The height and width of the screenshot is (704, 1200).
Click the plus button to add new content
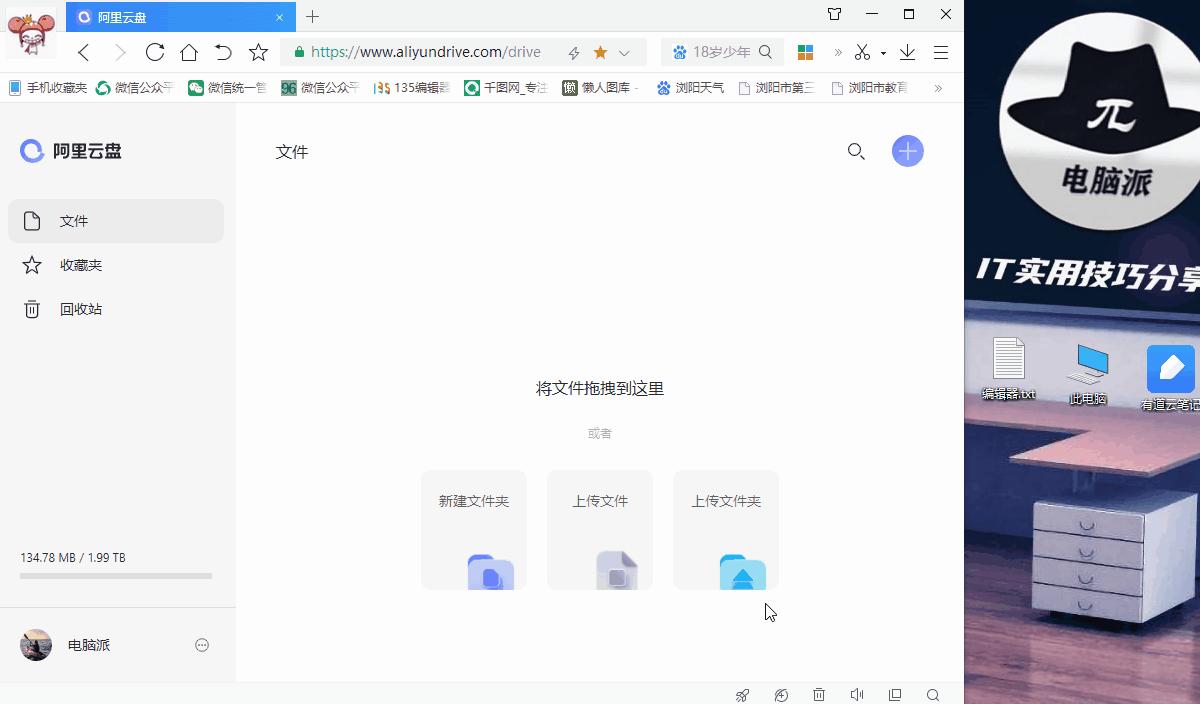coord(907,151)
